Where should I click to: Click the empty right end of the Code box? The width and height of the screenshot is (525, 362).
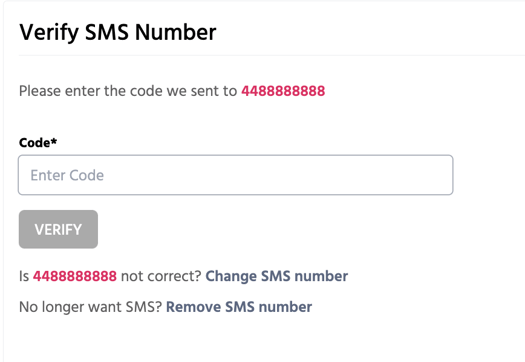coord(419,175)
